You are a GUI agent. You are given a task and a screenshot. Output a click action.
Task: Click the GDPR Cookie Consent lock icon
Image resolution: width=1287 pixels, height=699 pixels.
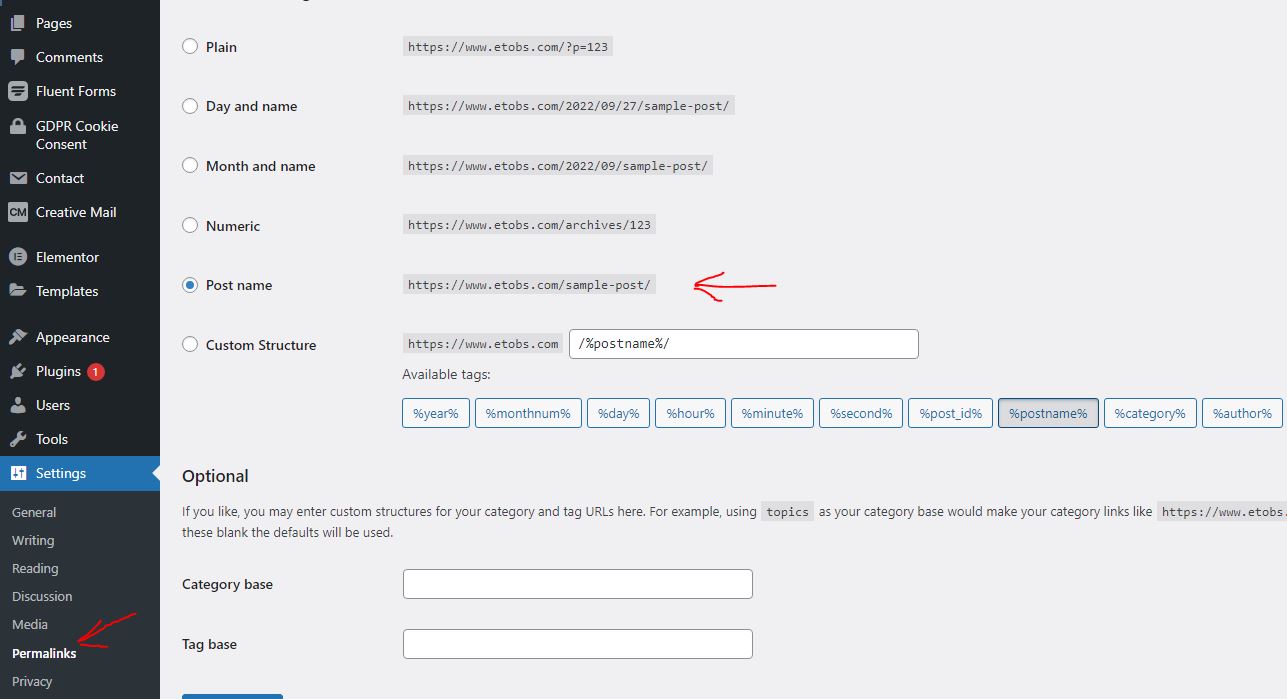click(17, 127)
